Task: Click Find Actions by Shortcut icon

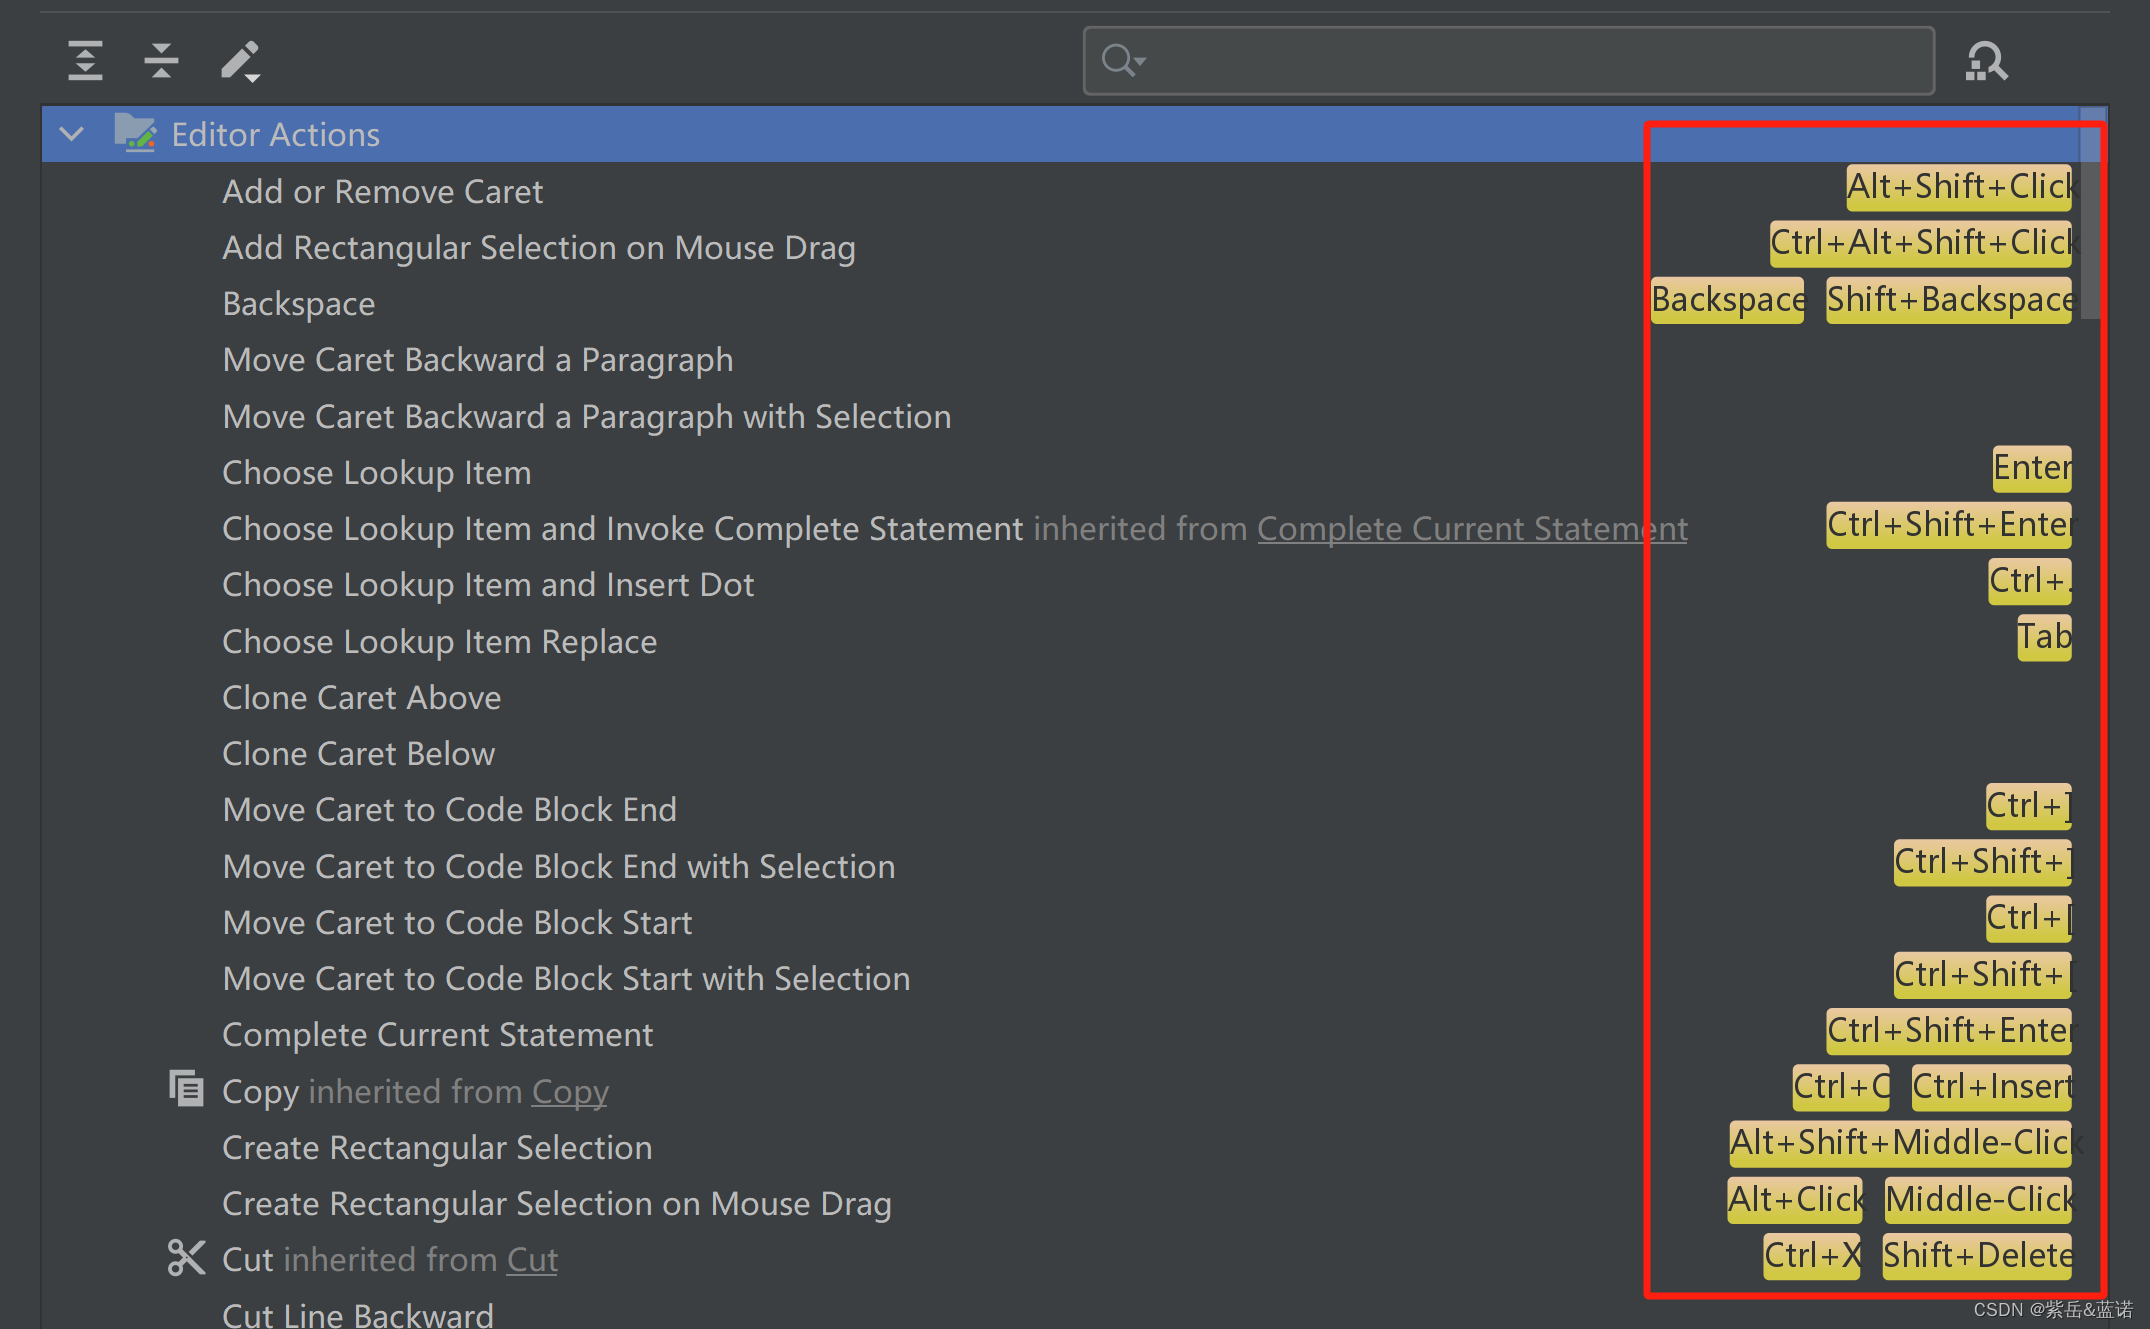Action: tap(1986, 61)
